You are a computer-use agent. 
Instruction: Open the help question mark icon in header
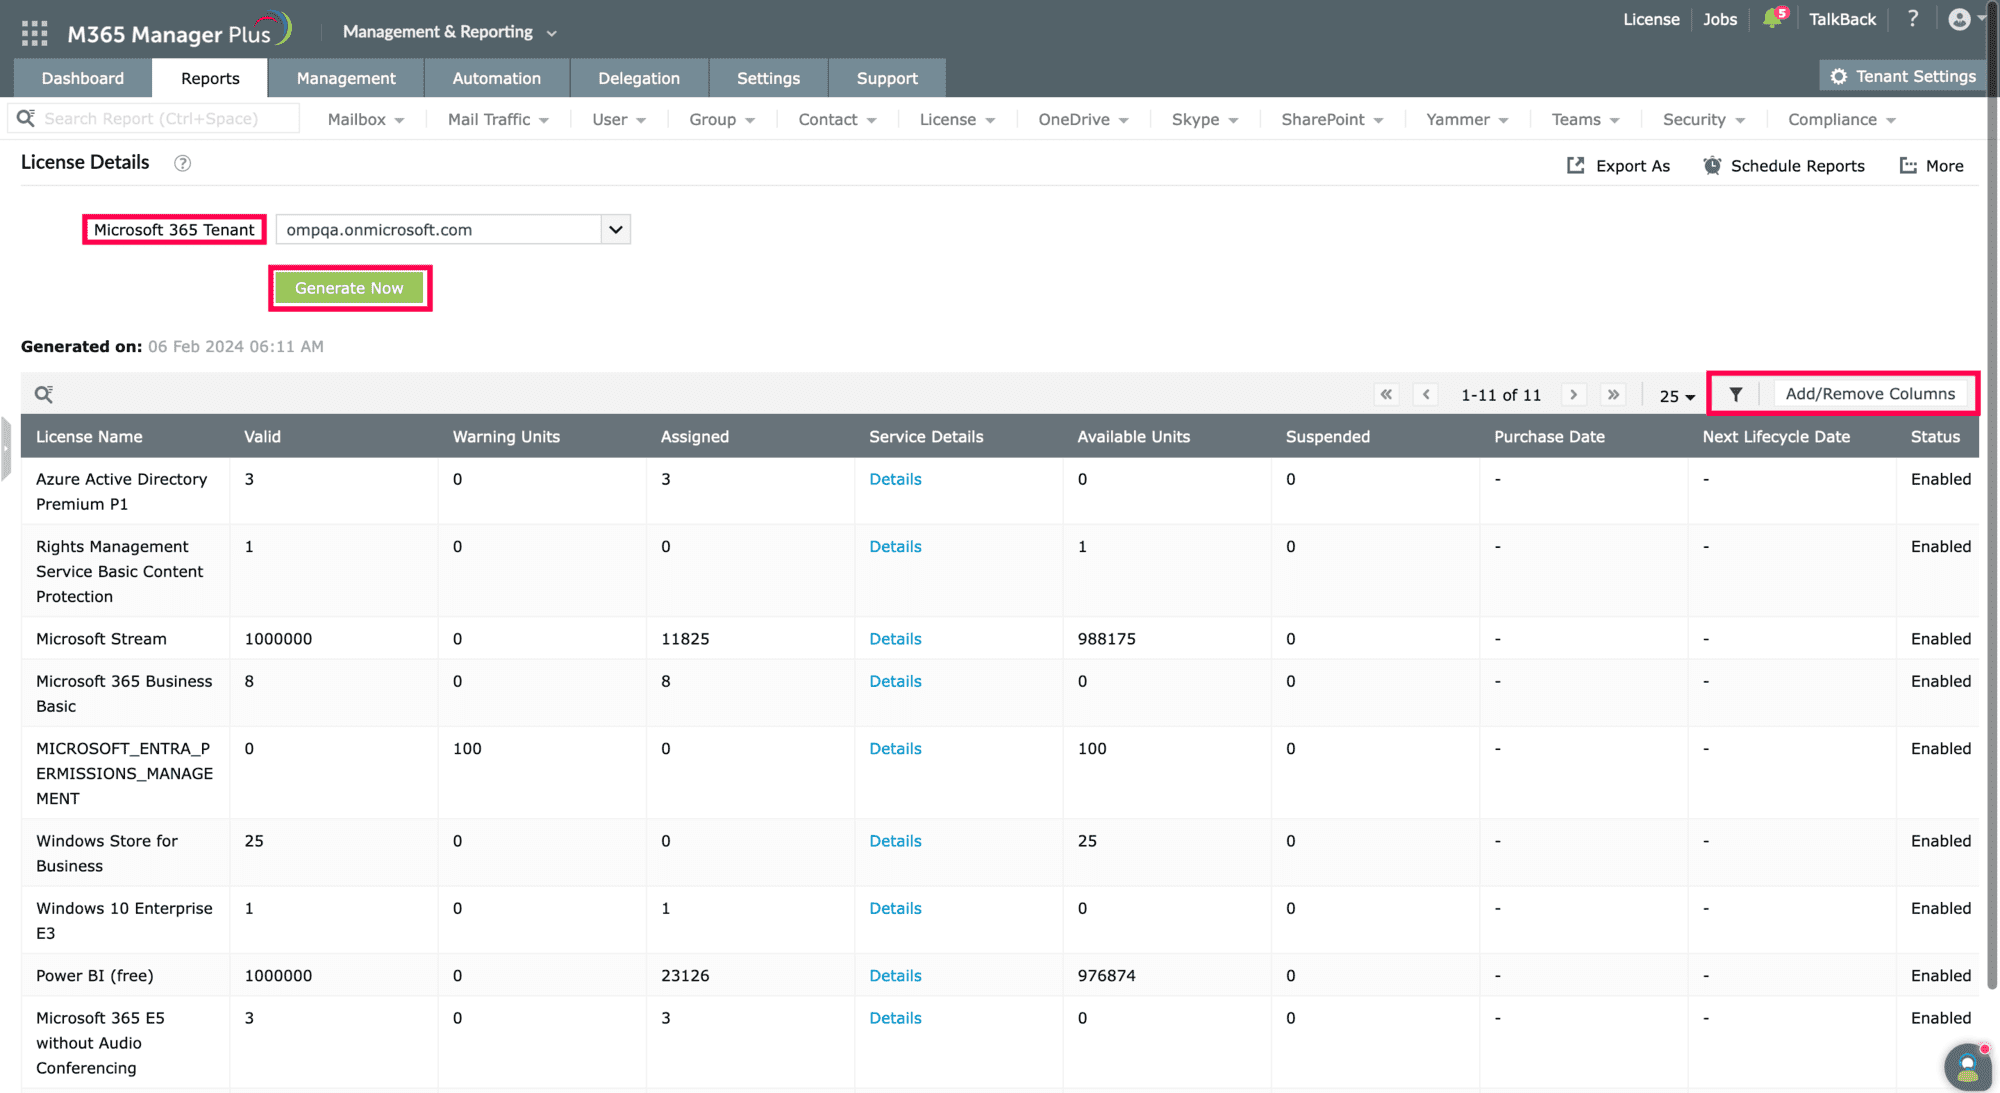pyautogui.click(x=1912, y=19)
